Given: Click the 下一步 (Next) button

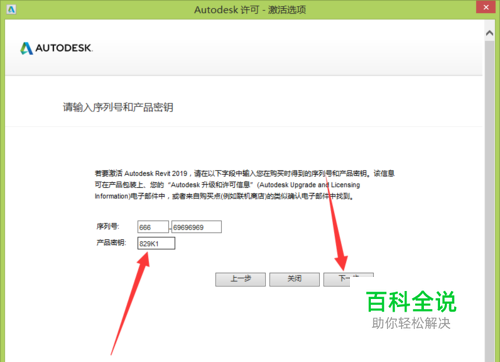Looking at the screenshot, I should click(348, 279).
